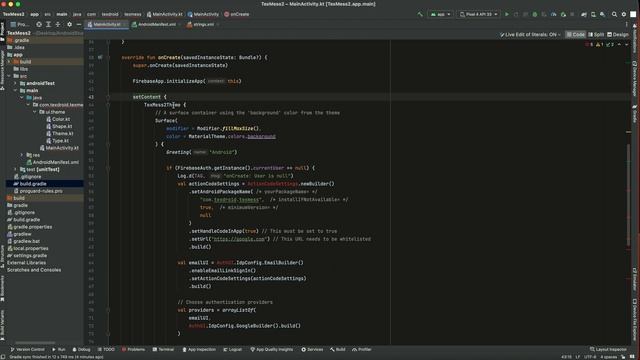Image resolution: width=640 pixels, height=360 pixels.
Task: Click the editor vertical scrollbar thumb
Action: pyautogui.click(x=629, y=194)
